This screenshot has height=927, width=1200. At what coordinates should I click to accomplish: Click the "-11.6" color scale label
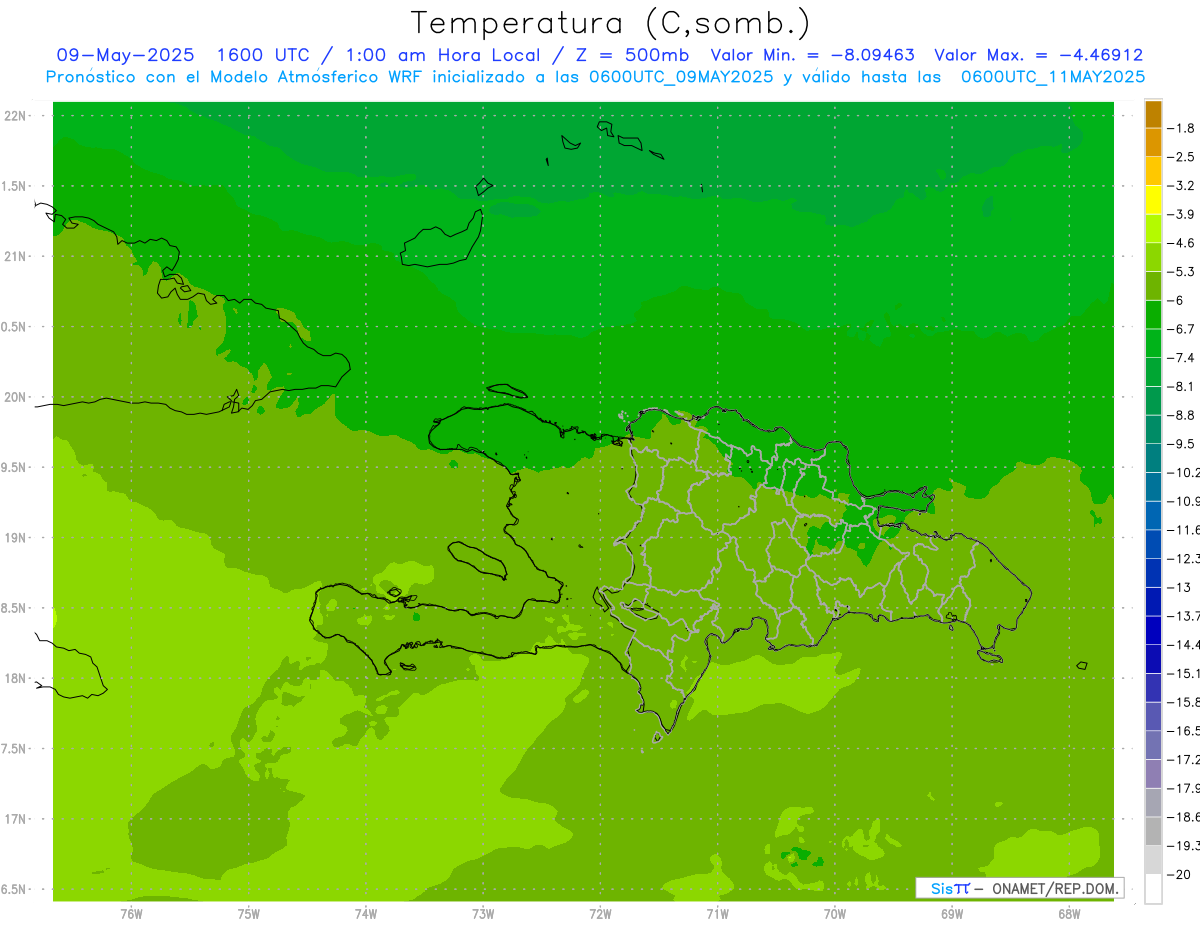(x=1184, y=529)
